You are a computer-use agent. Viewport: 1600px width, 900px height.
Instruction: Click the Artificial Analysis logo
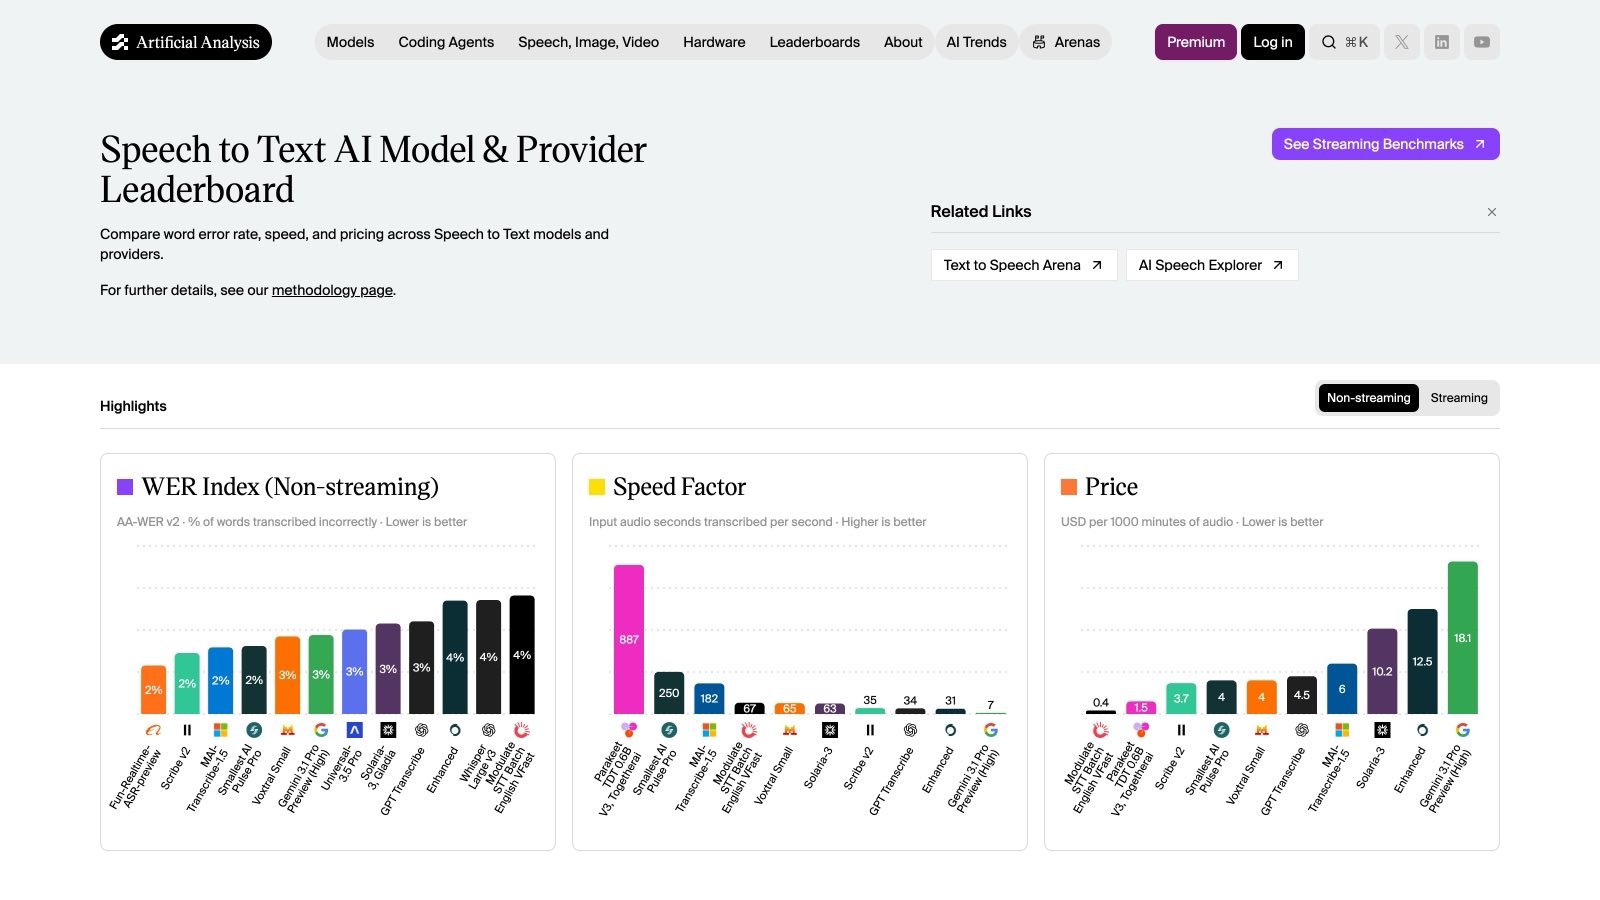[x=186, y=42]
